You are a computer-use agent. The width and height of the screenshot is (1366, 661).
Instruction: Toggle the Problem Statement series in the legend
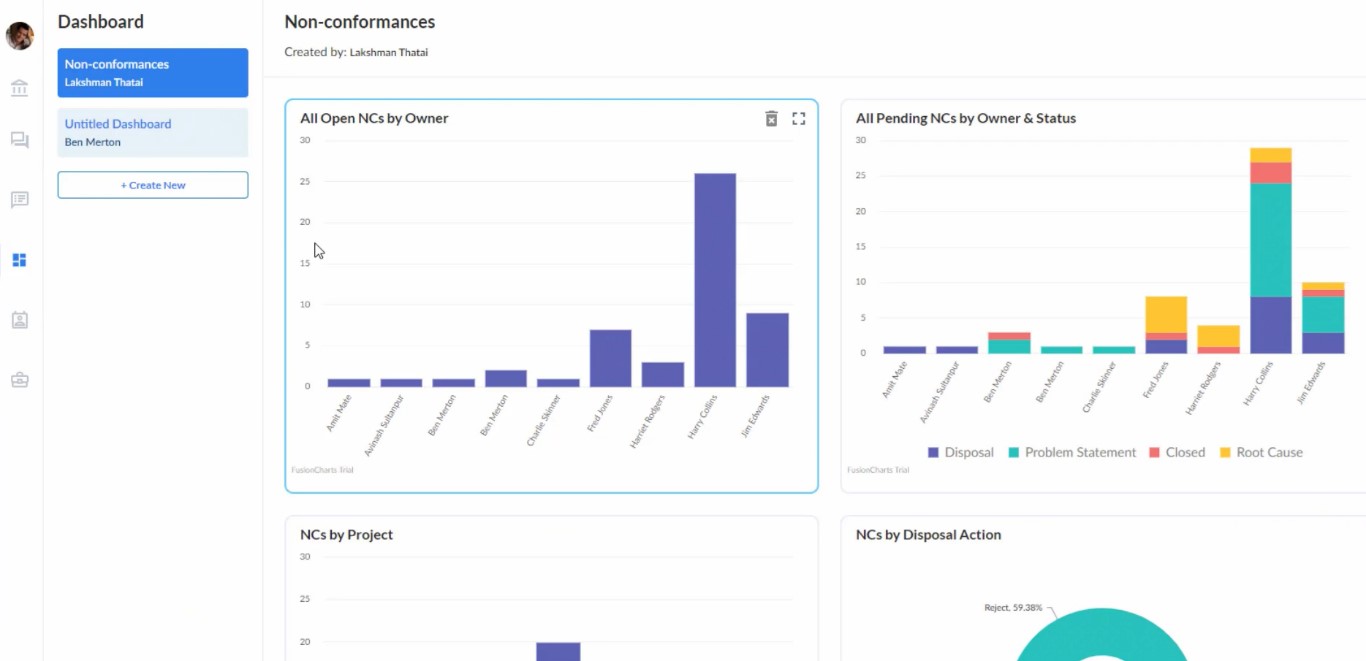[1071, 452]
